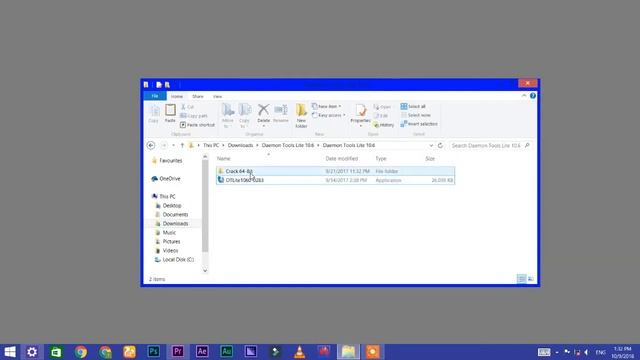The image size is (640, 360).
Task: Click the navigation pane scroll up arrow
Action: coord(205,157)
